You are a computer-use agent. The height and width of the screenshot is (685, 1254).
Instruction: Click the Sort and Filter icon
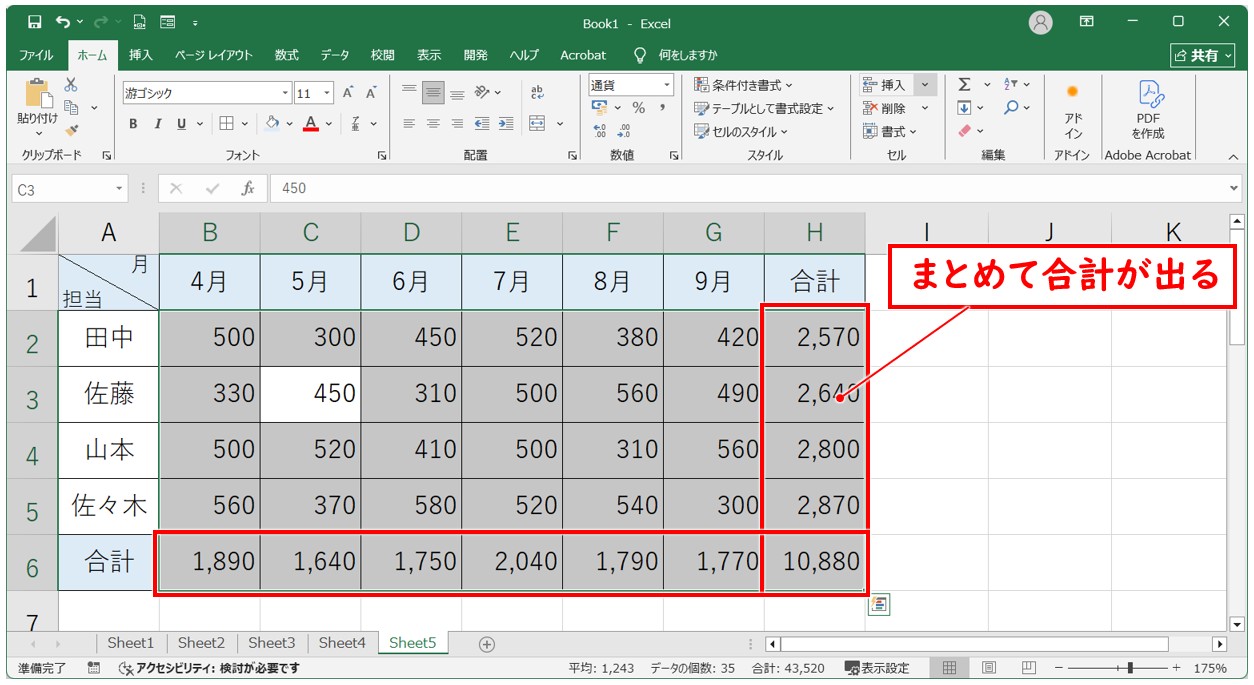pos(1010,85)
